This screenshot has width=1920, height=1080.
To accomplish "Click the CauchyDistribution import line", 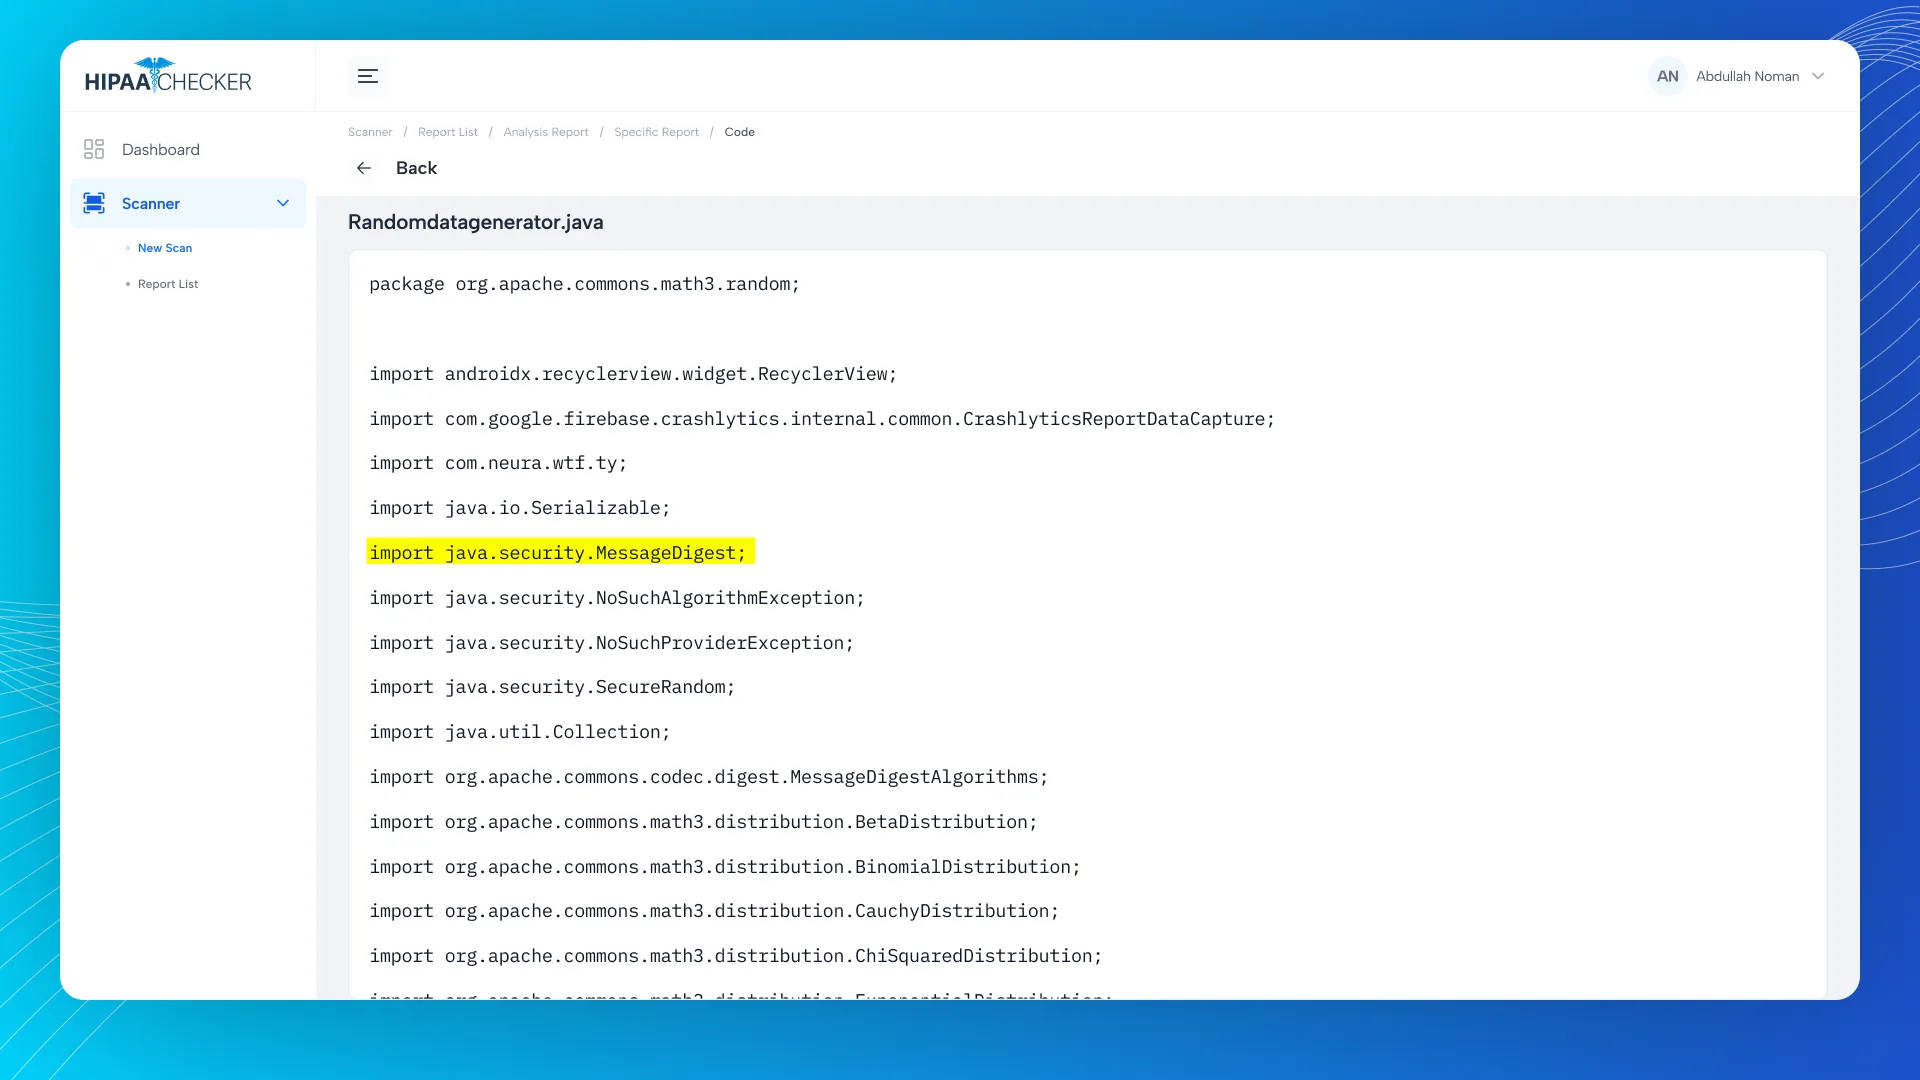I will (x=714, y=911).
